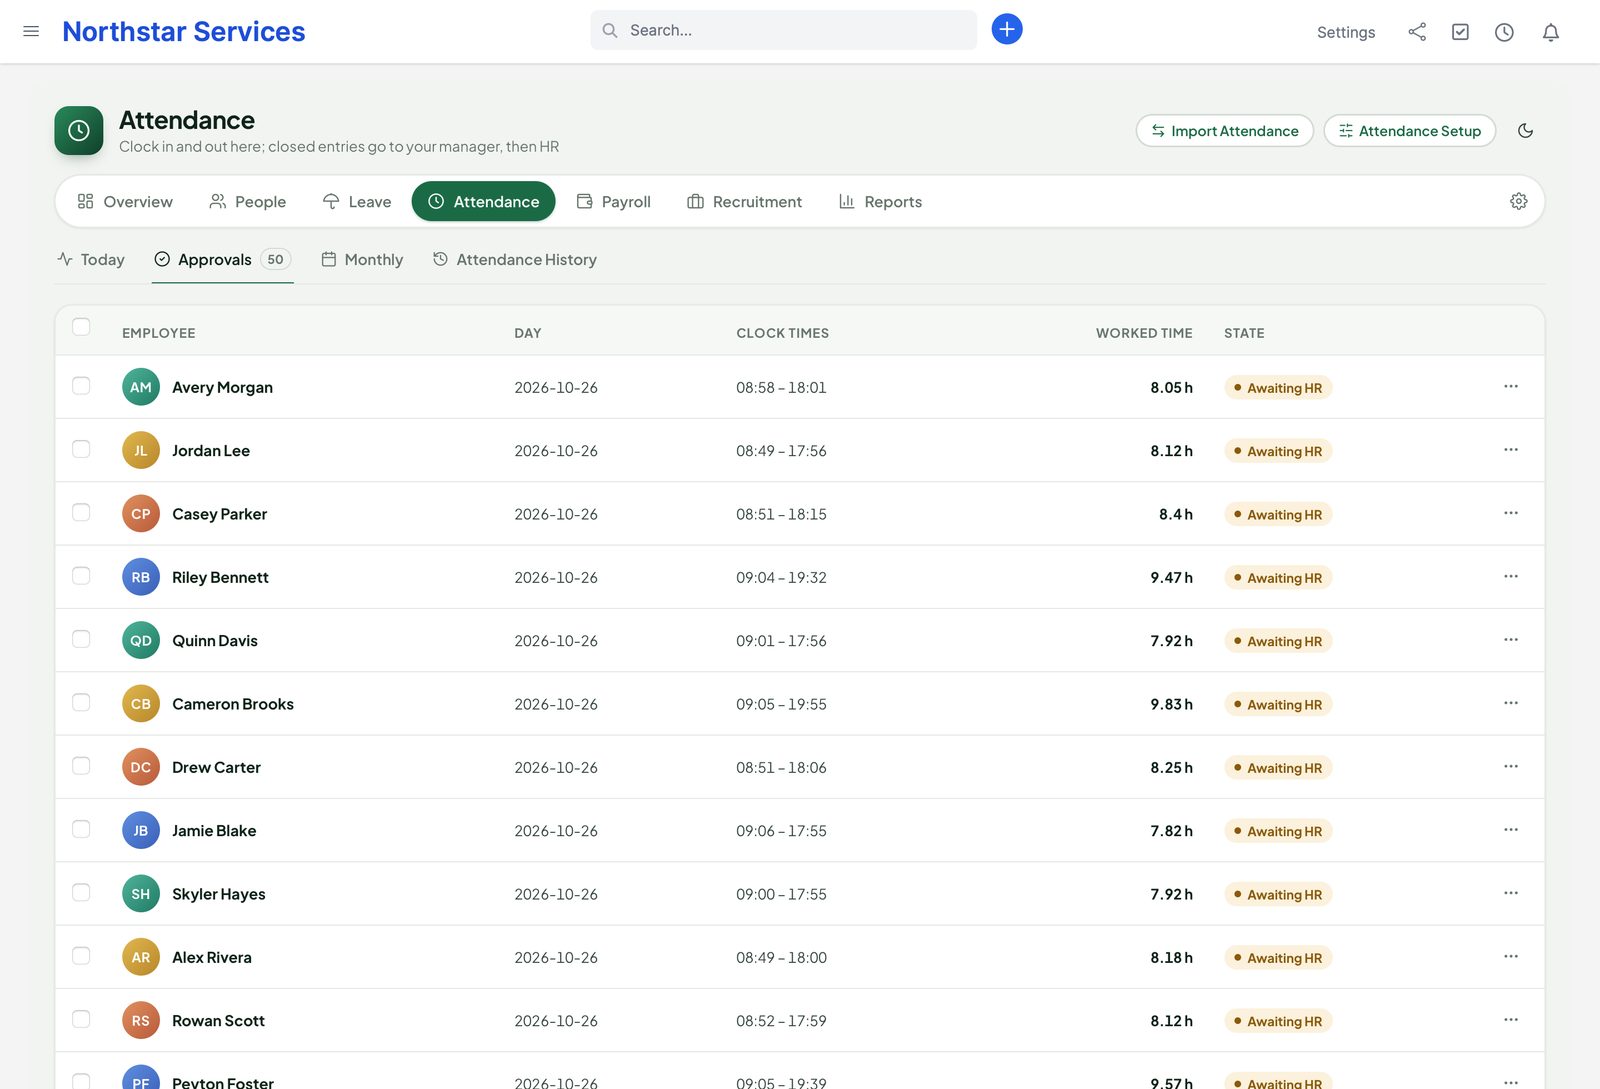Open the hamburger menu icon
1600x1089 pixels.
[31, 31]
